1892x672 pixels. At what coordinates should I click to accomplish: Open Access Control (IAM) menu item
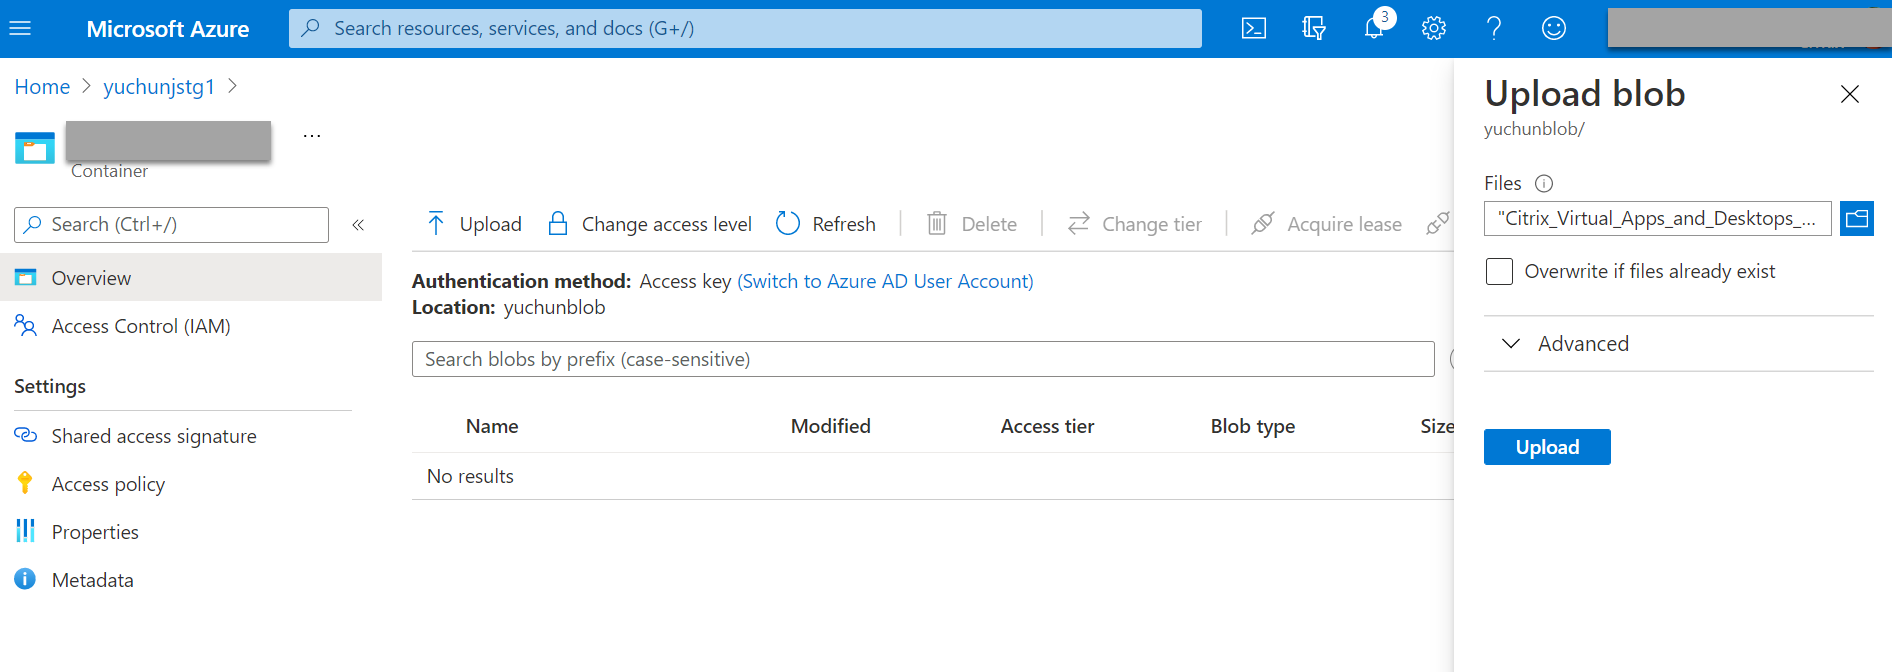(x=141, y=326)
